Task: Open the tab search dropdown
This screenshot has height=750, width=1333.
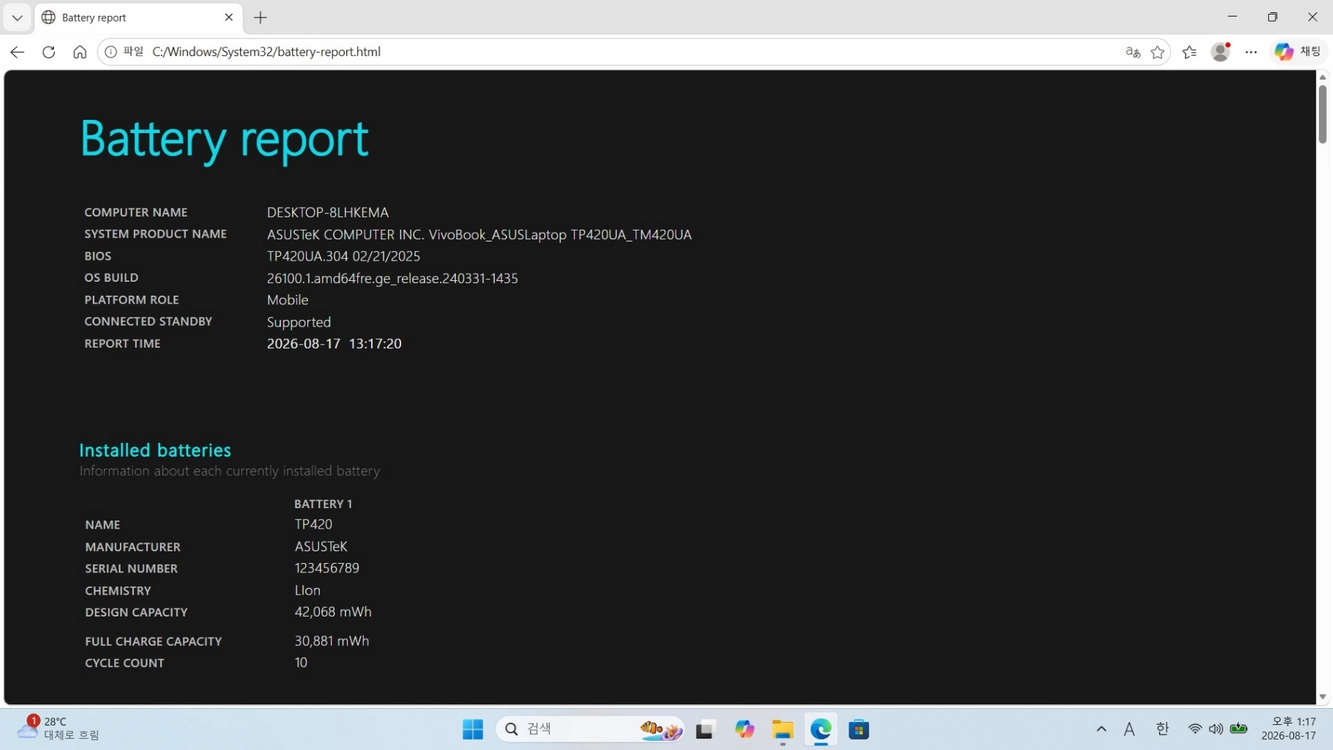Action: pos(17,17)
